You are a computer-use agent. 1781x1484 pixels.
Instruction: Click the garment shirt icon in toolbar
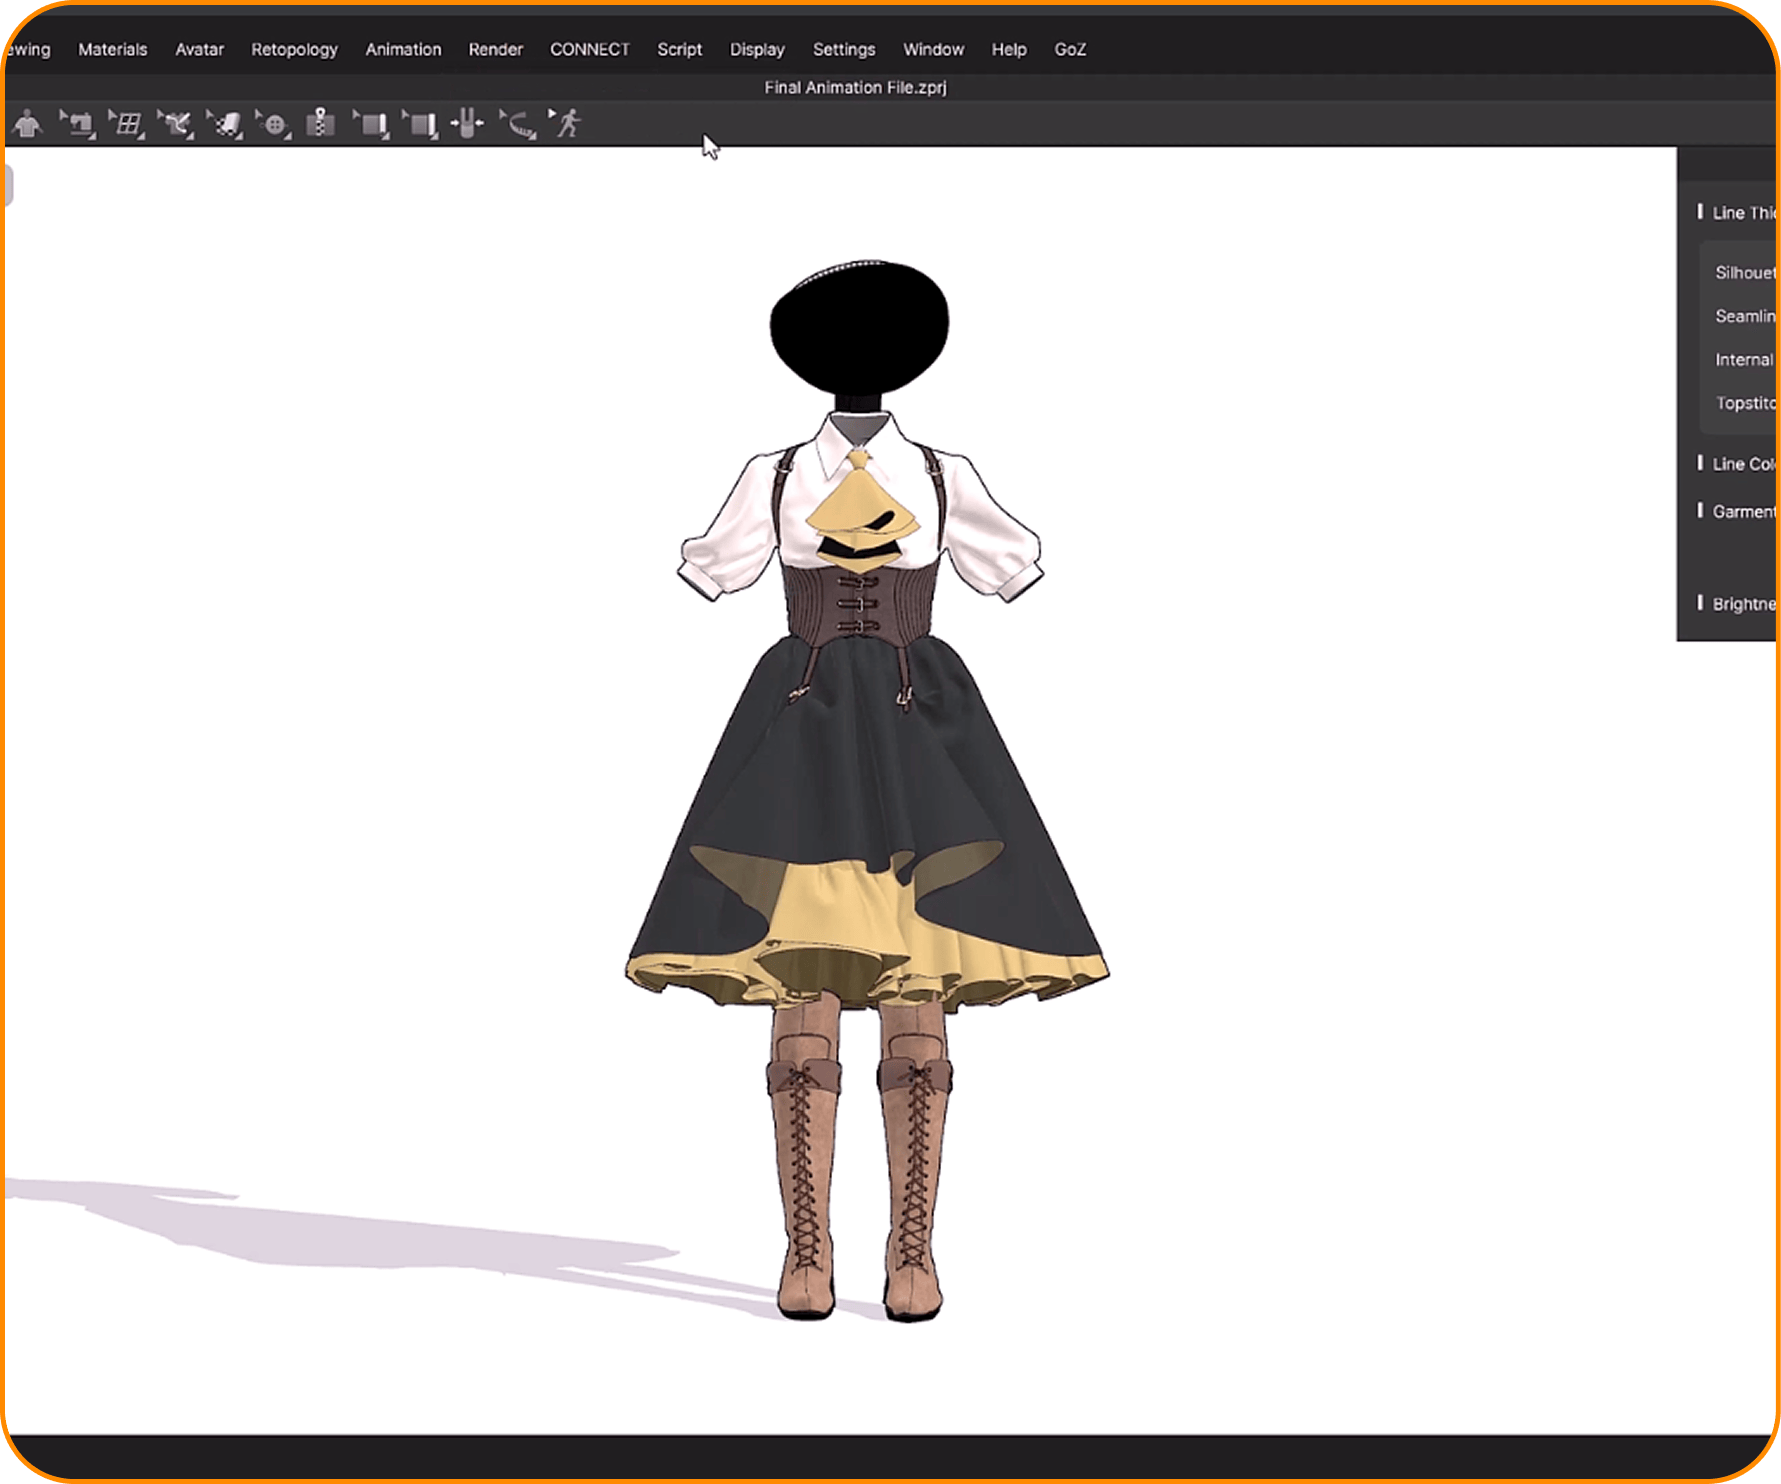pyautogui.click(x=28, y=124)
